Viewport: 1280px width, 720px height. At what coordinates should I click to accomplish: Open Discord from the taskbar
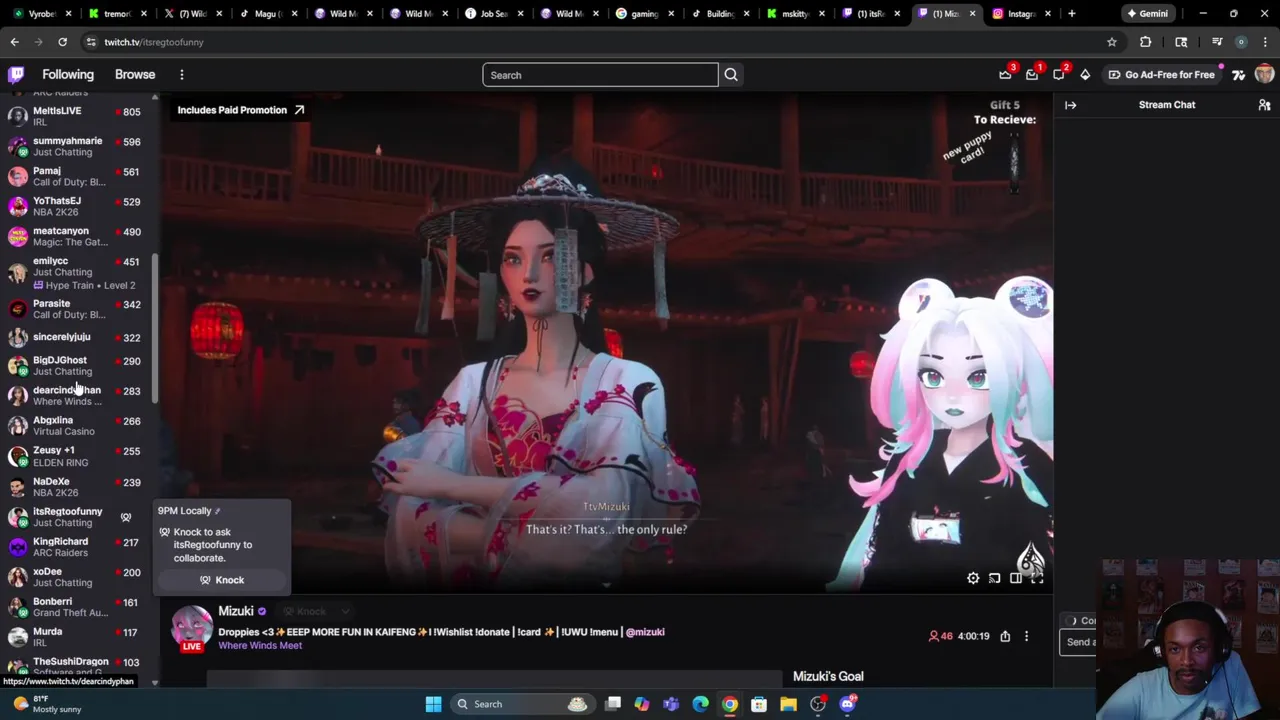click(848, 704)
